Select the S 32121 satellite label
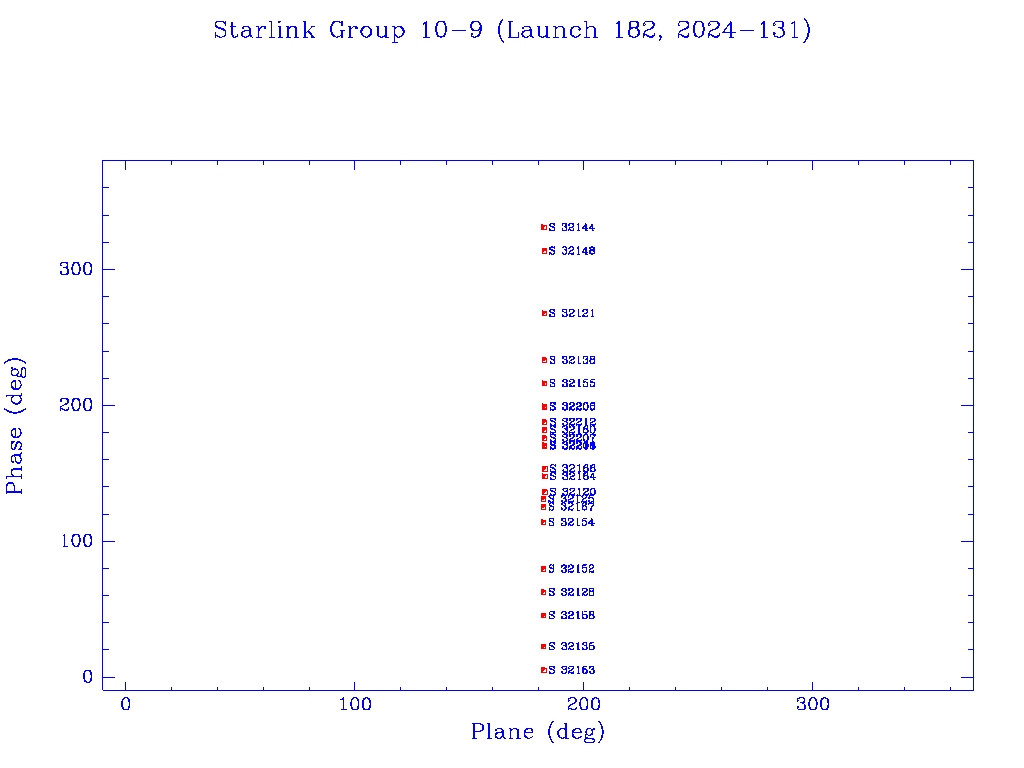This screenshot has width=1024, height=768. pos(571,313)
